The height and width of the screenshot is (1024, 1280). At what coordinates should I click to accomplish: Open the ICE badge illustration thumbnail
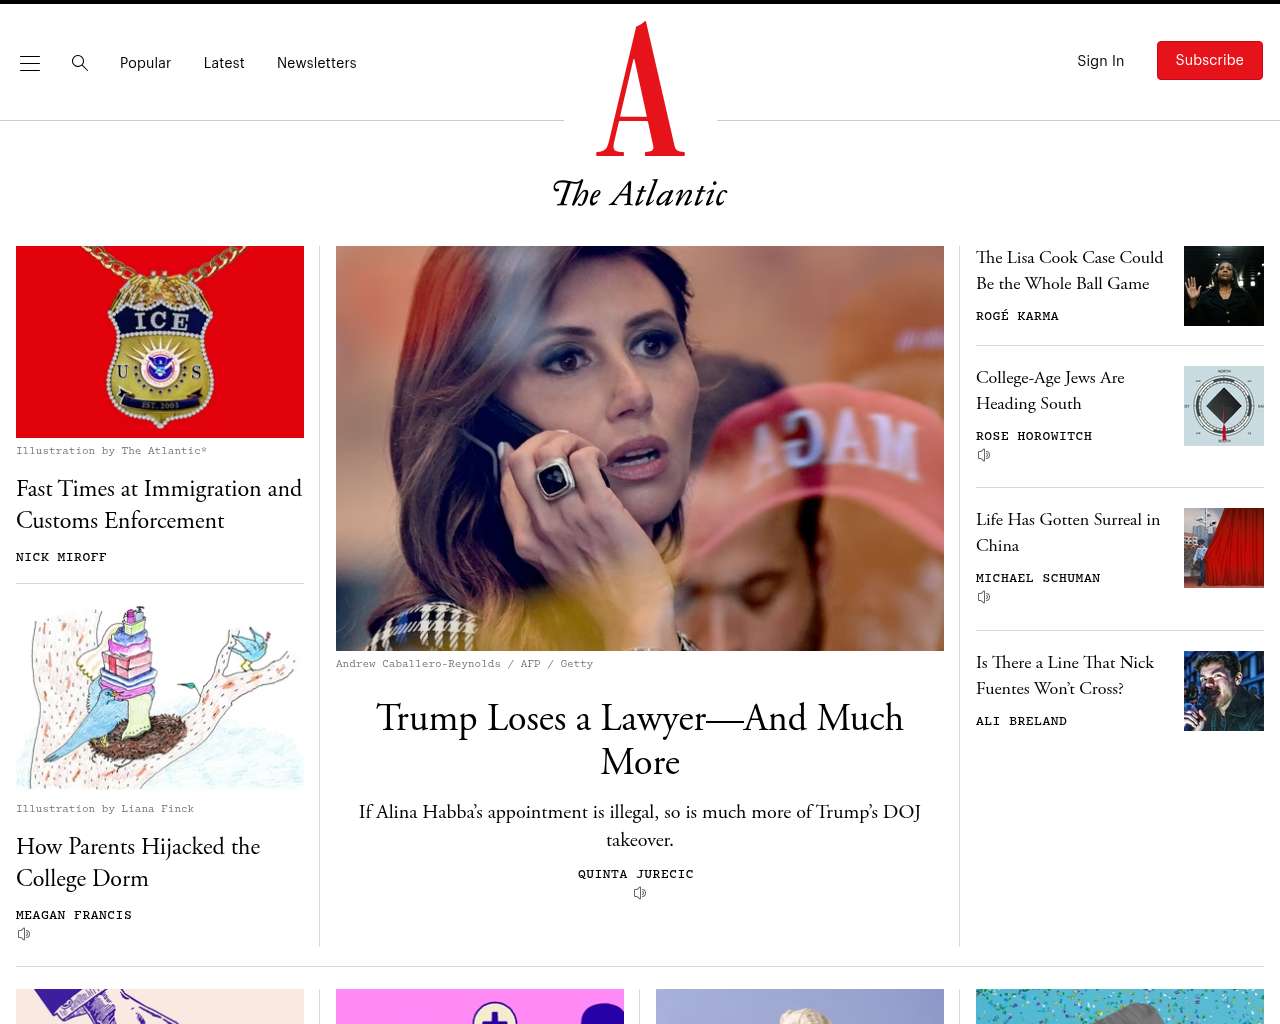[160, 342]
